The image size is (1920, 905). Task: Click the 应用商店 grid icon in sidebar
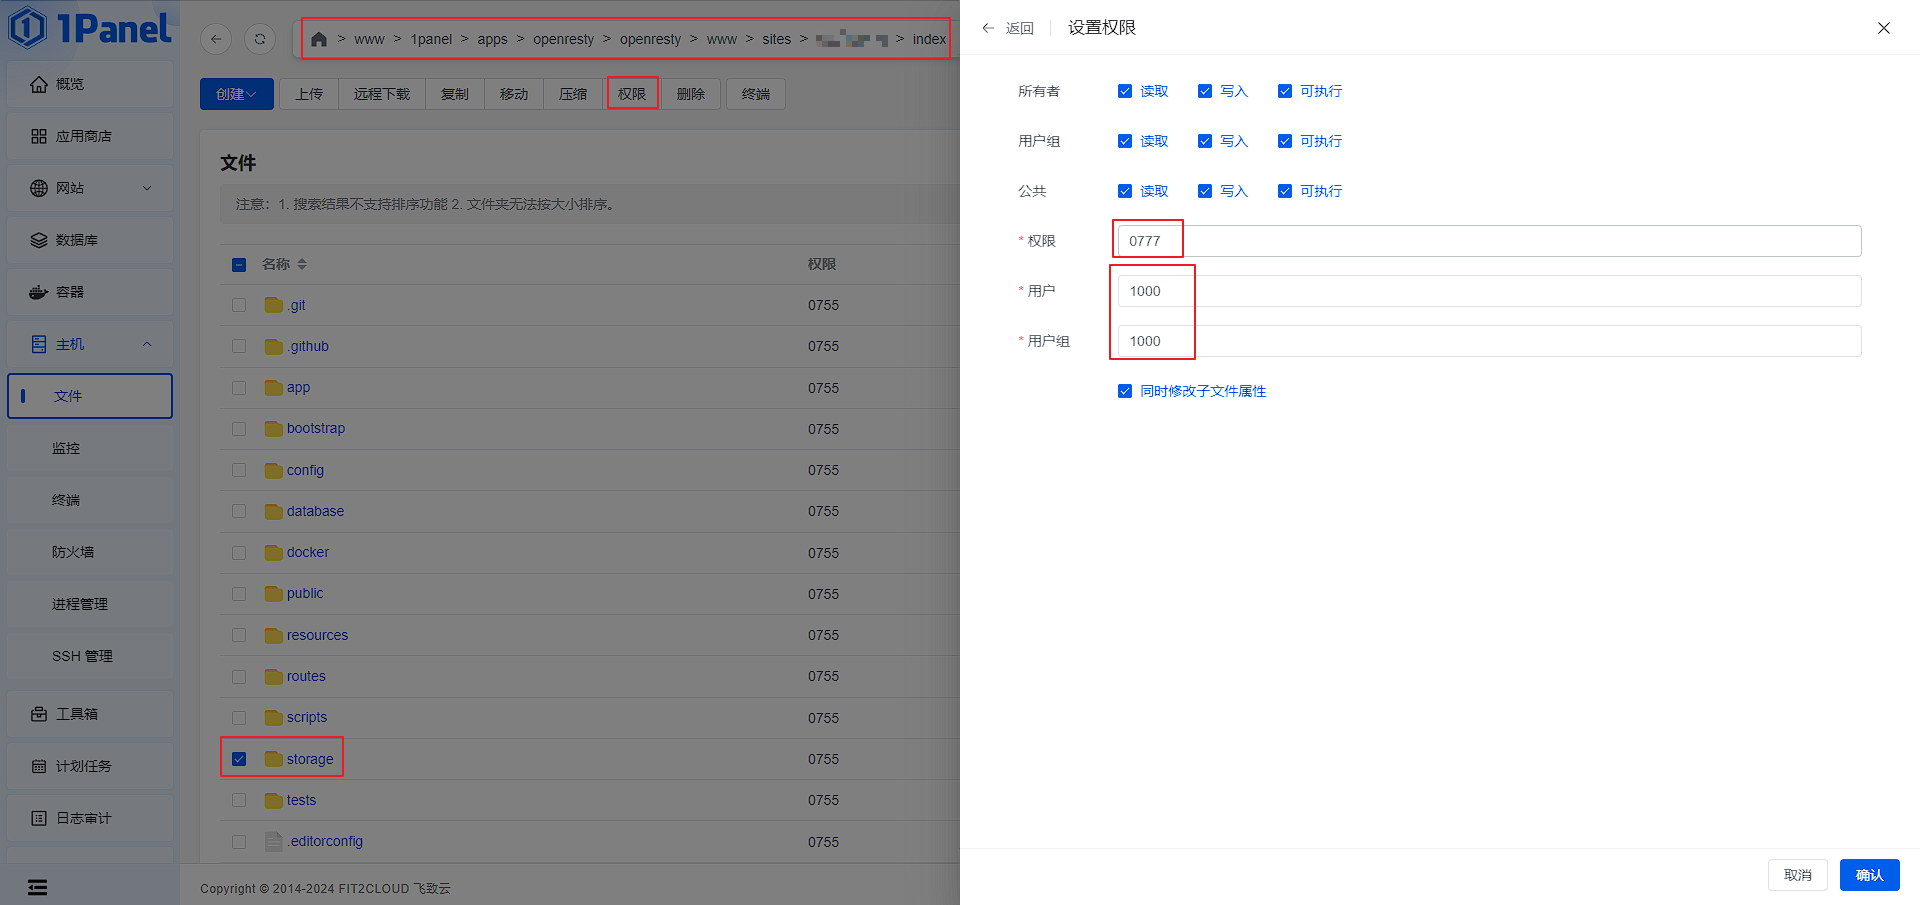38,136
